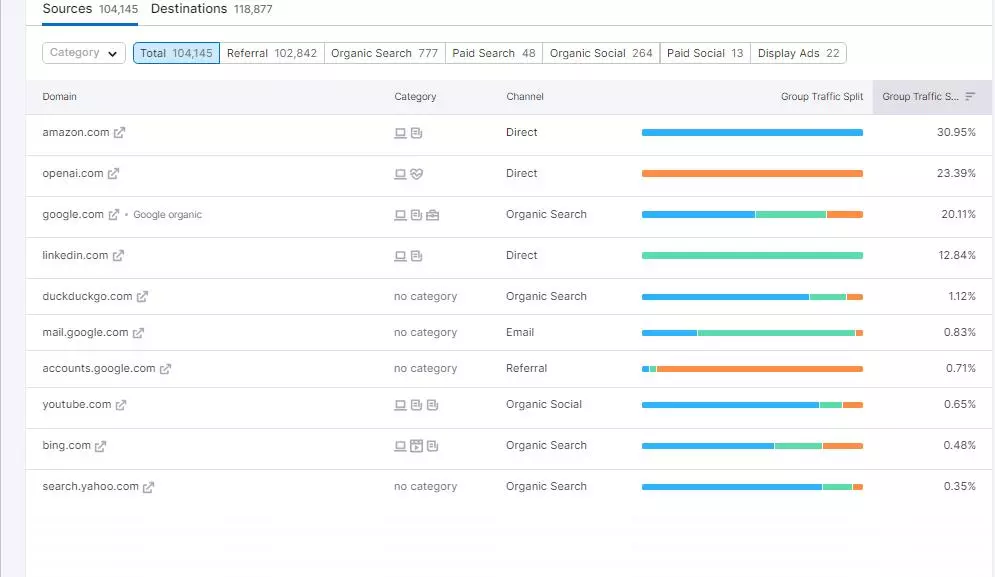995x577 pixels.
Task: Open google.com external link icon
Action: (114, 215)
